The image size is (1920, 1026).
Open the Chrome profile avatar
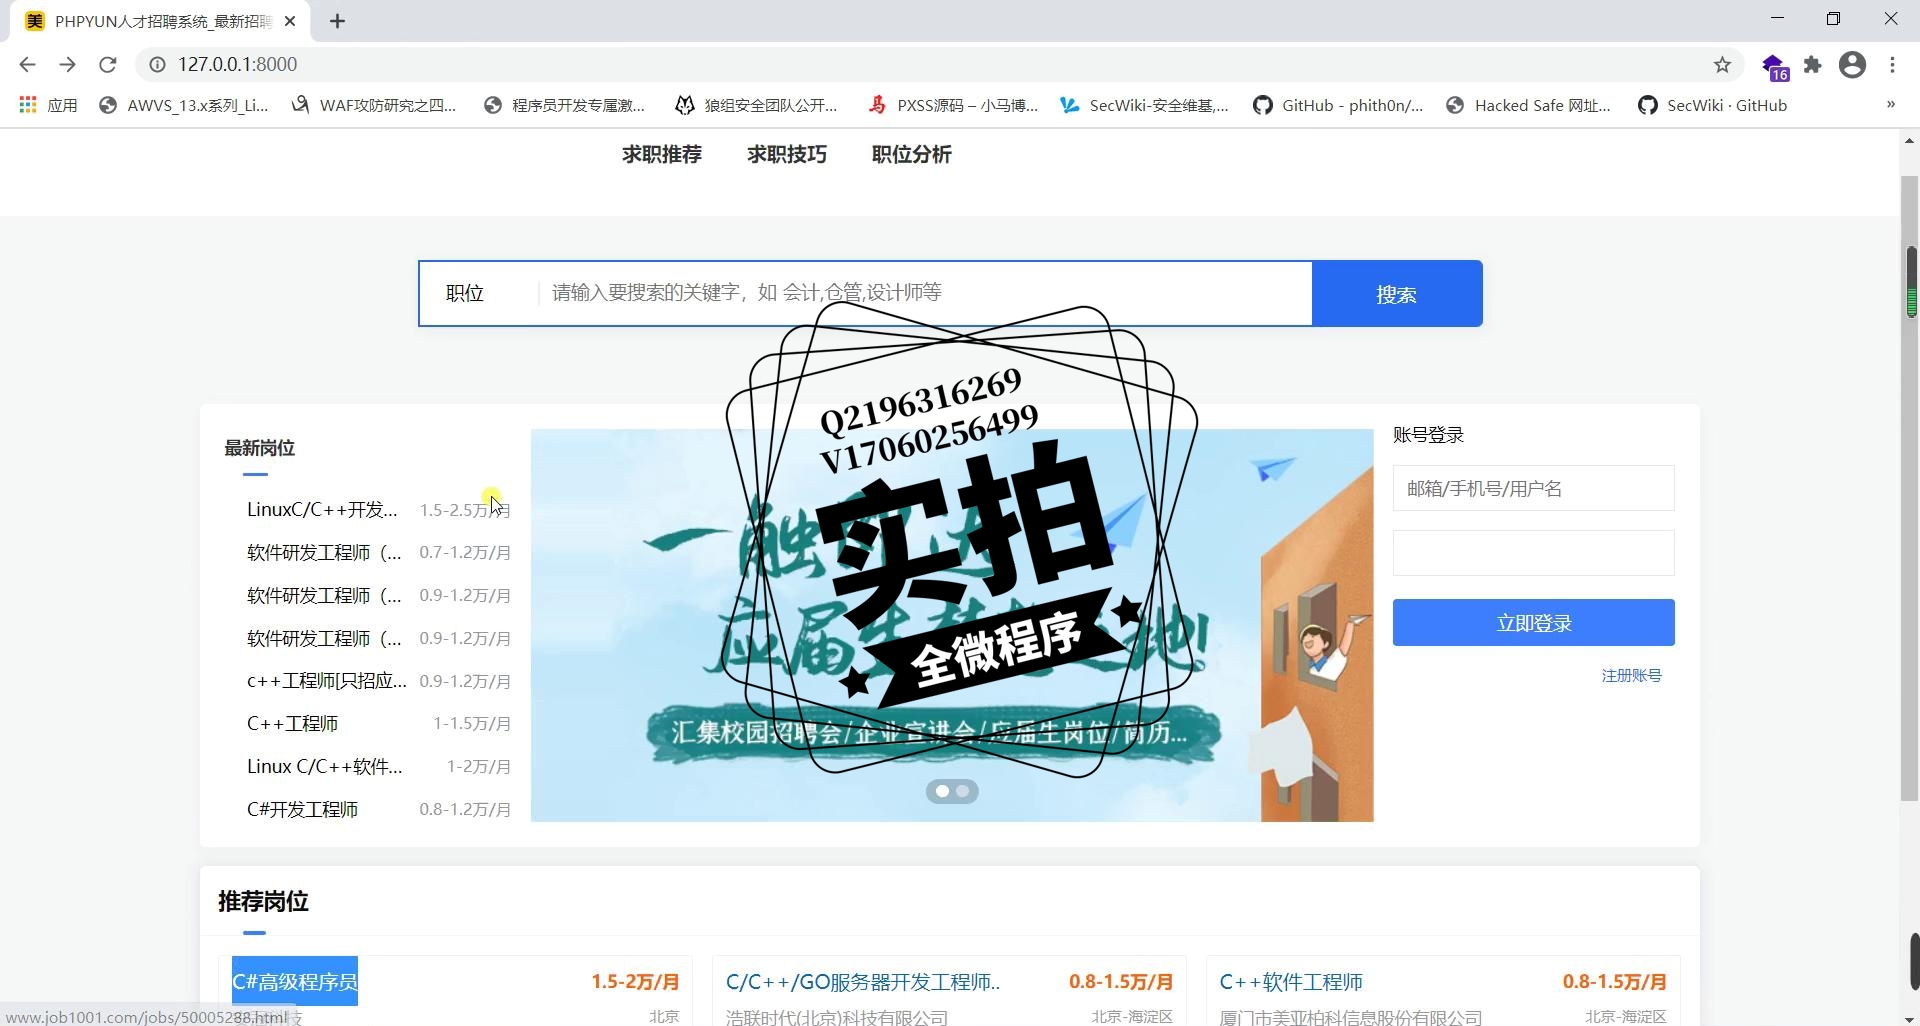tap(1852, 65)
